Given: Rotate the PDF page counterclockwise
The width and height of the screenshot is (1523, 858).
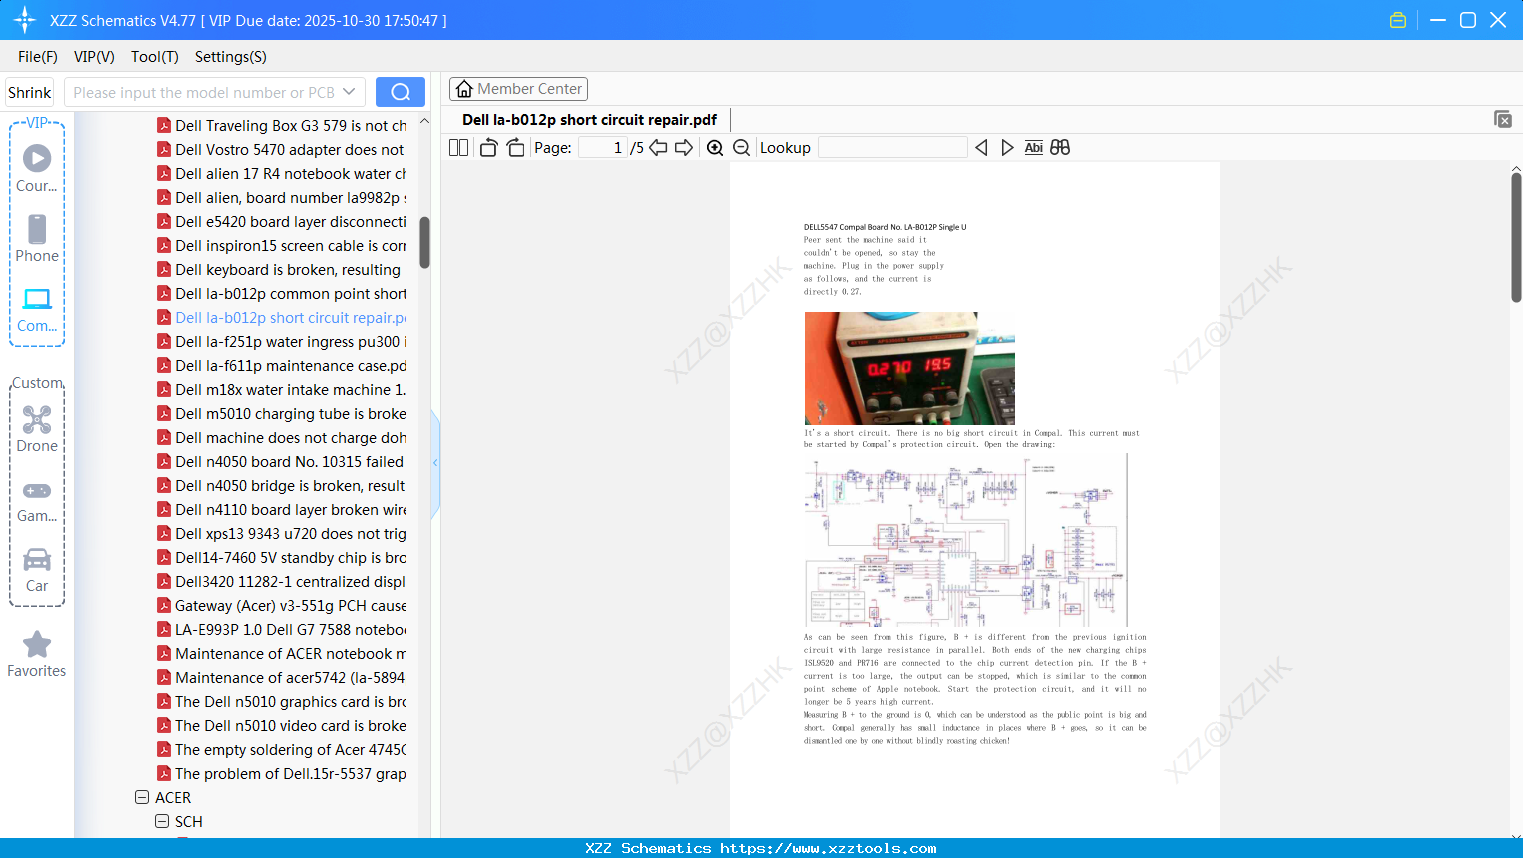Looking at the screenshot, I should tap(488, 148).
